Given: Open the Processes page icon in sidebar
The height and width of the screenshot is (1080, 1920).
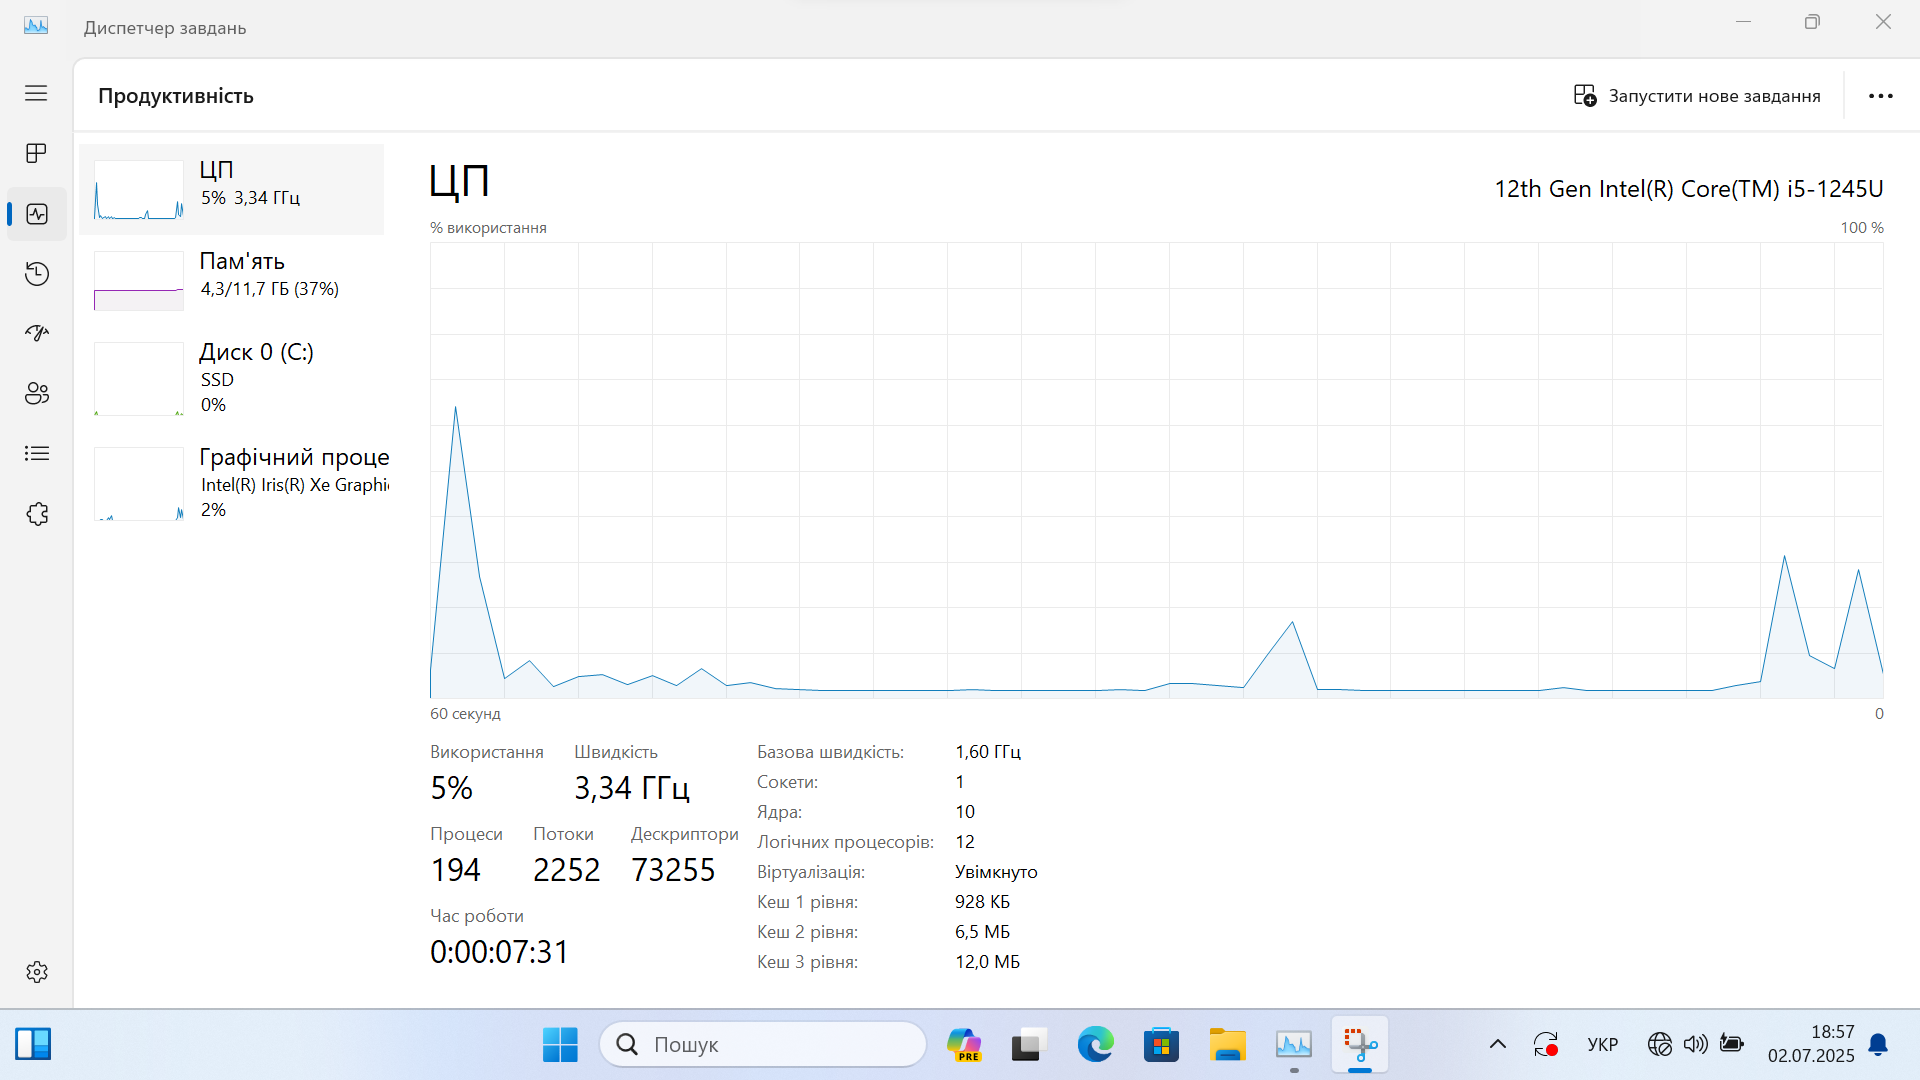Looking at the screenshot, I should coord(37,153).
